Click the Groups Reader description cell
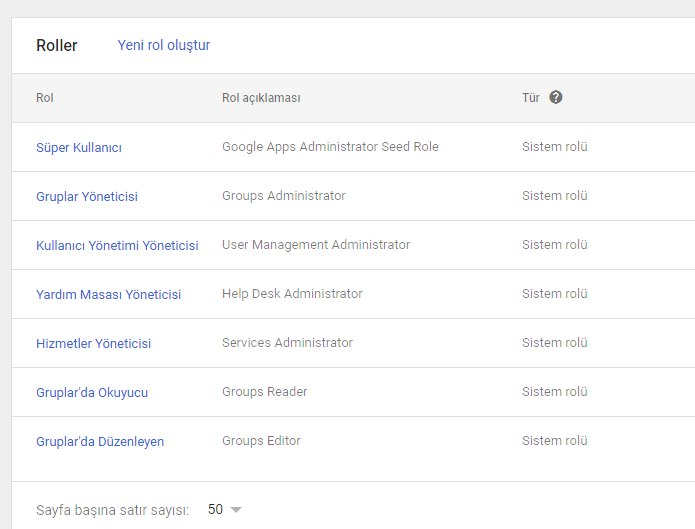Viewport: 695px width, 529px height. coord(264,392)
